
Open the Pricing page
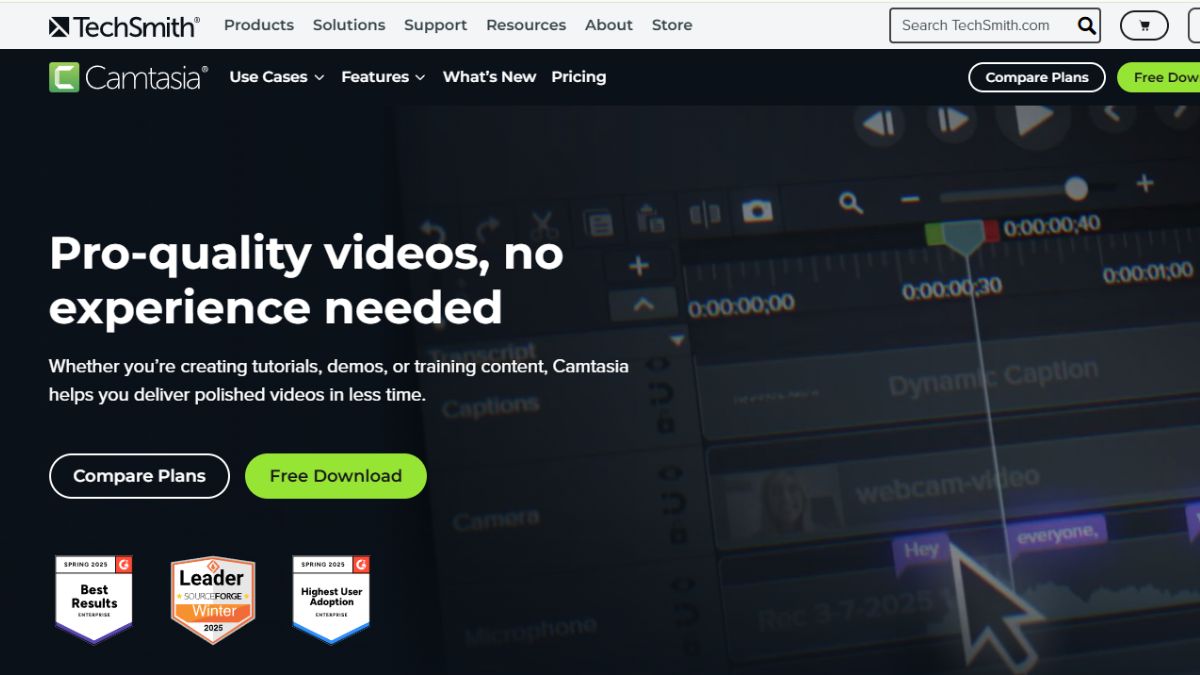579,77
